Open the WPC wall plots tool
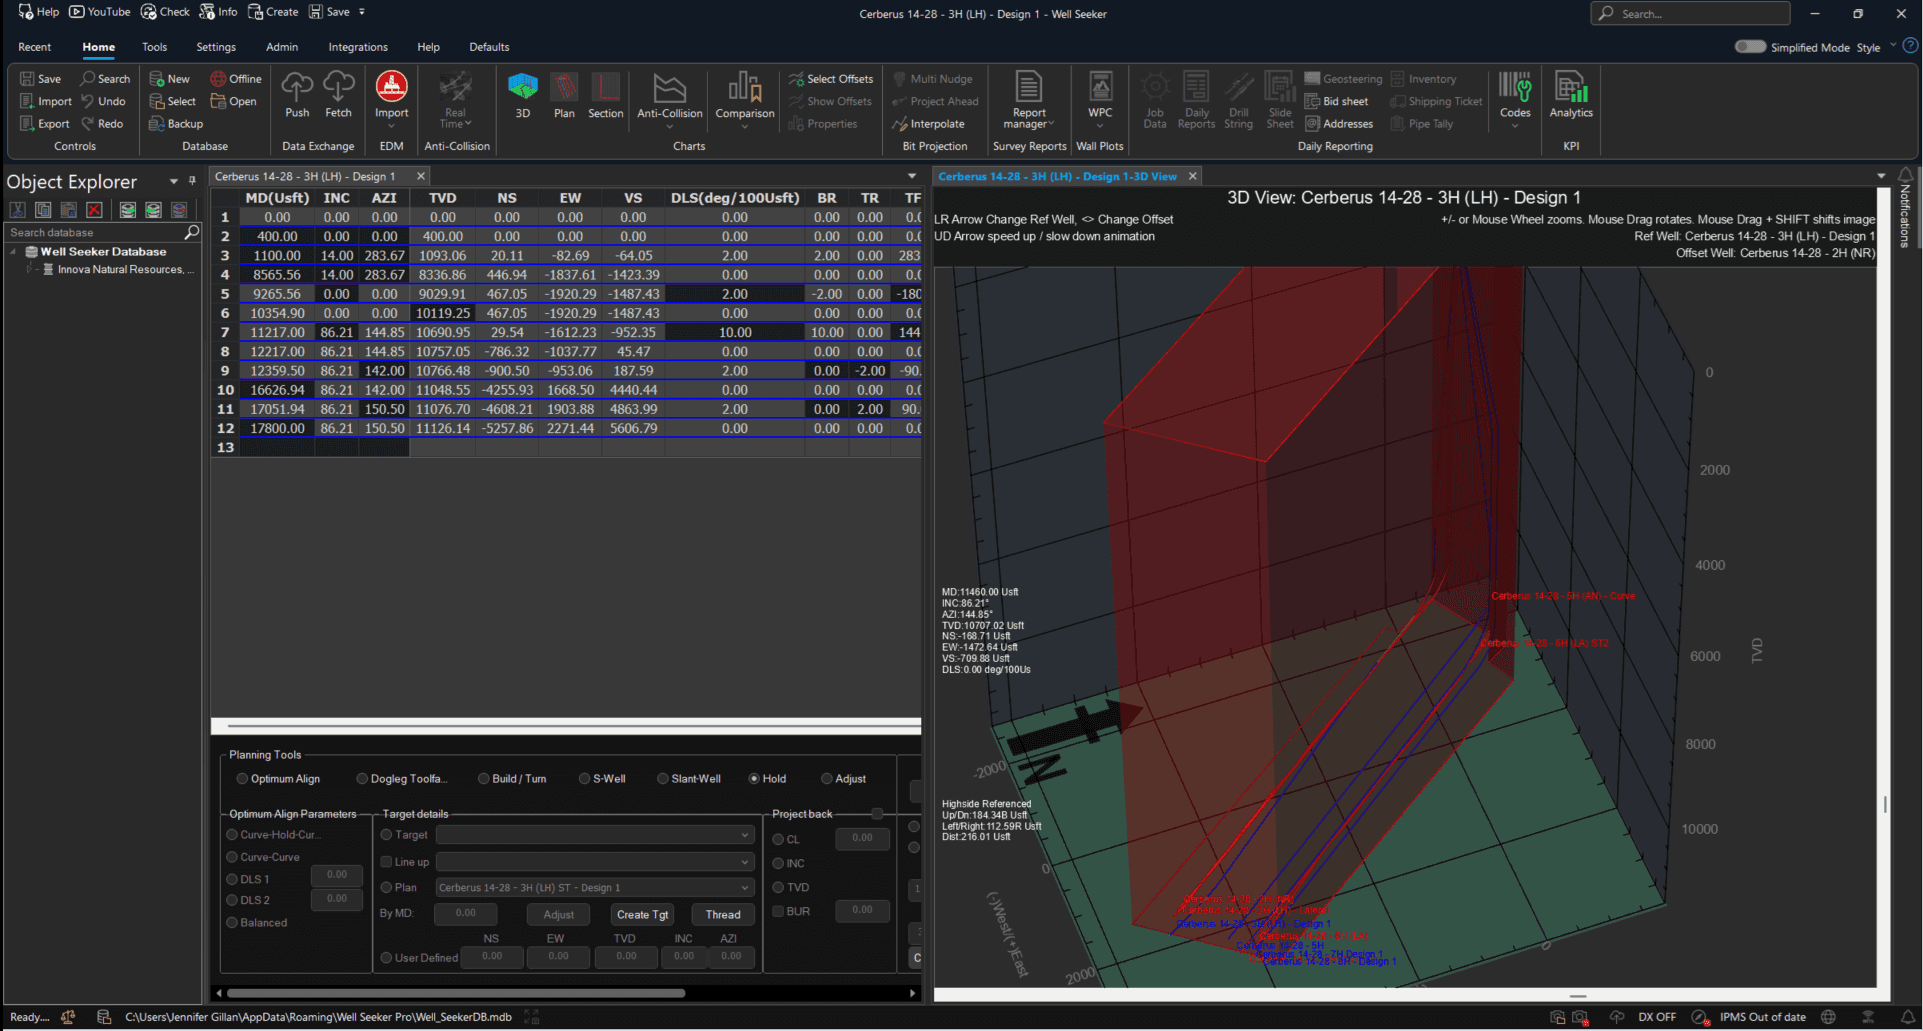The height and width of the screenshot is (1031, 1923). [x=1100, y=100]
